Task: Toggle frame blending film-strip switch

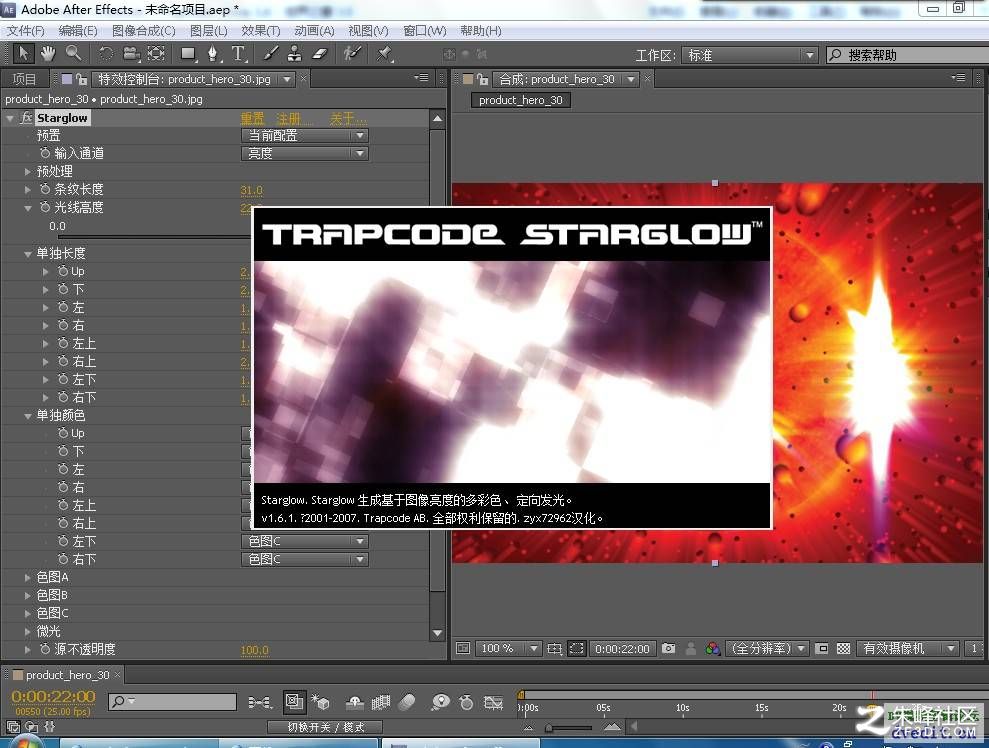Action: coord(380,701)
